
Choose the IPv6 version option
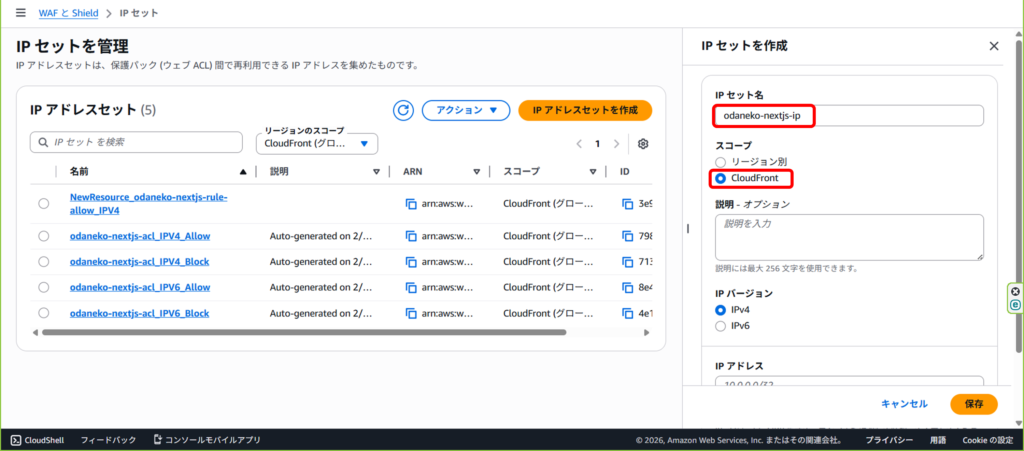(x=720, y=326)
